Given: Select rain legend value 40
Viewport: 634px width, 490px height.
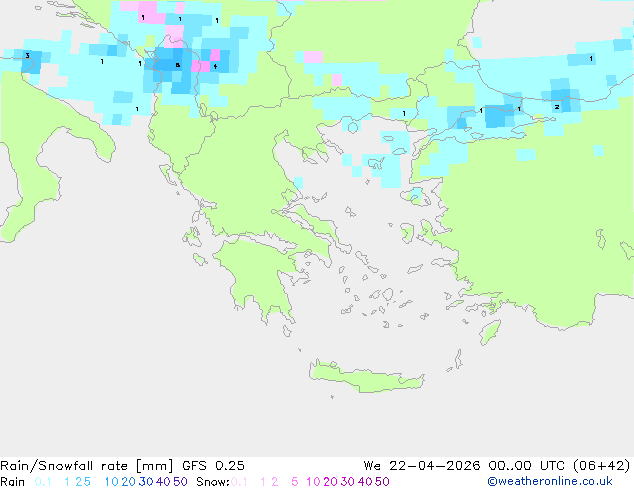Looking at the screenshot, I should pos(163,482).
